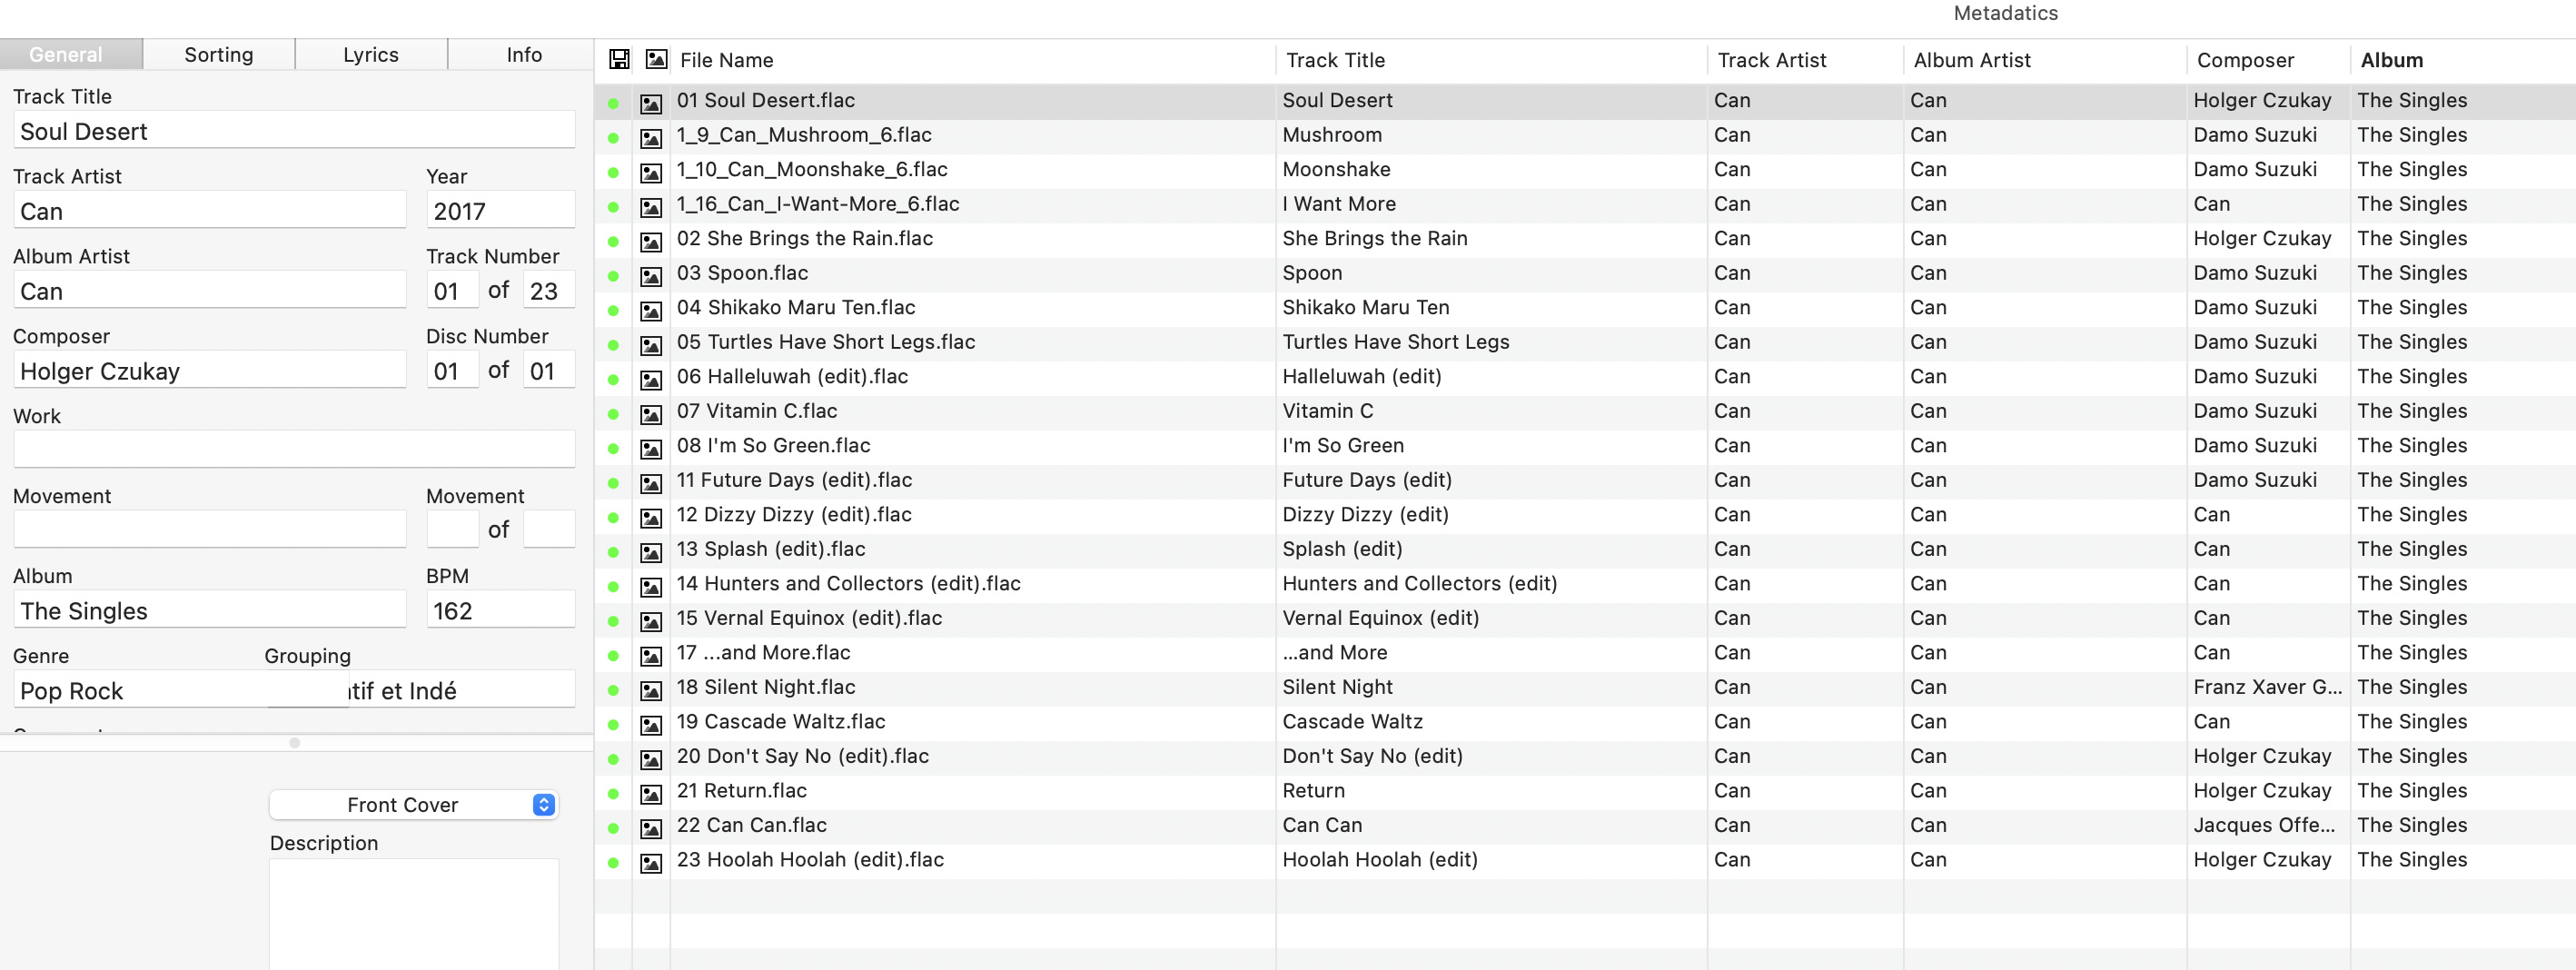Image resolution: width=2576 pixels, height=970 pixels.
Task: Open the Lyrics tab
Action: [370, 55]
